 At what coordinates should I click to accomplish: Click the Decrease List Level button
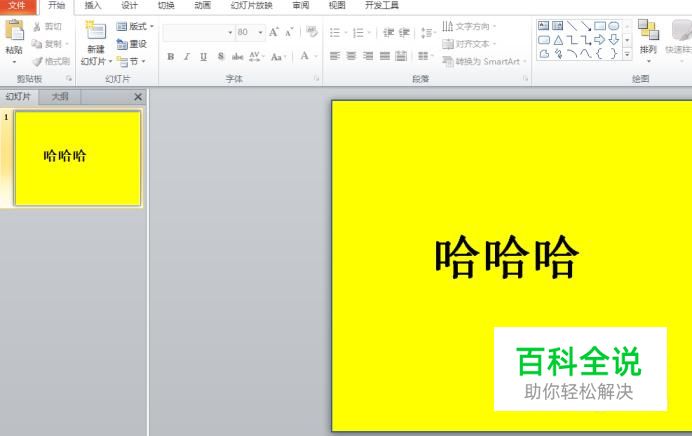pyautogui.click(x=388, y=32)
